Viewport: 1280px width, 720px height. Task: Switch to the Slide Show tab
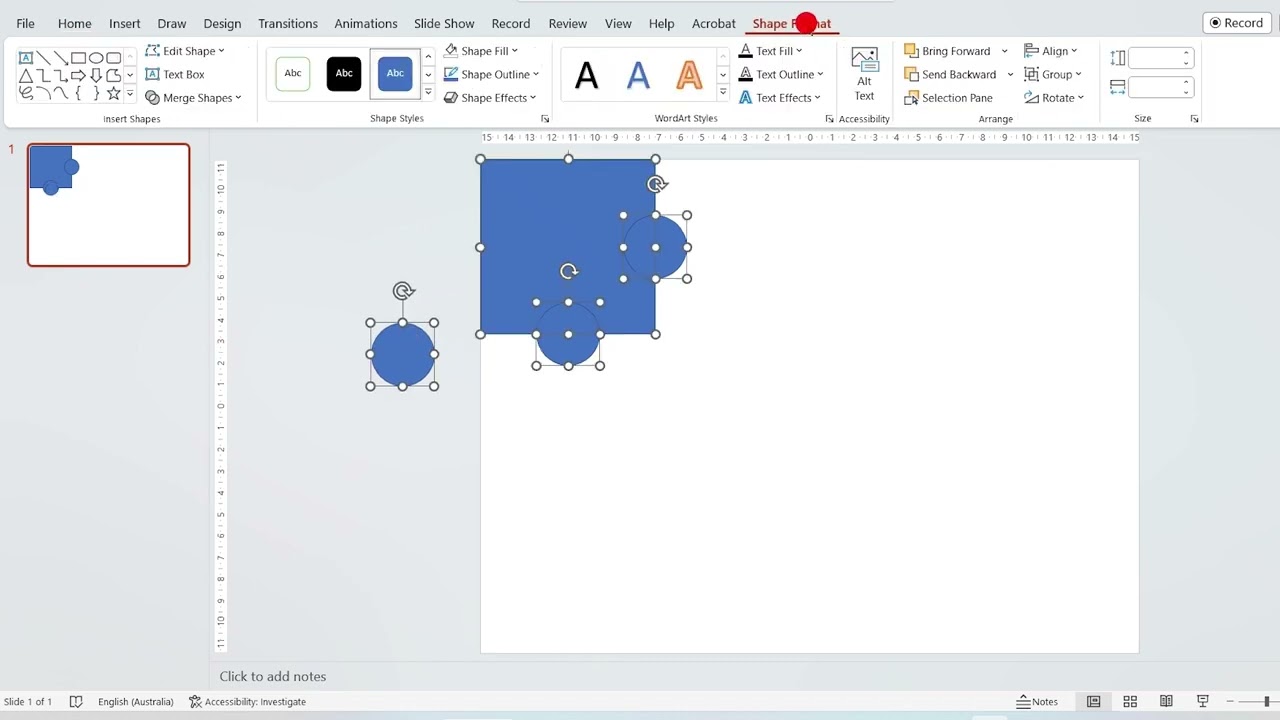(x=444, y=23)
